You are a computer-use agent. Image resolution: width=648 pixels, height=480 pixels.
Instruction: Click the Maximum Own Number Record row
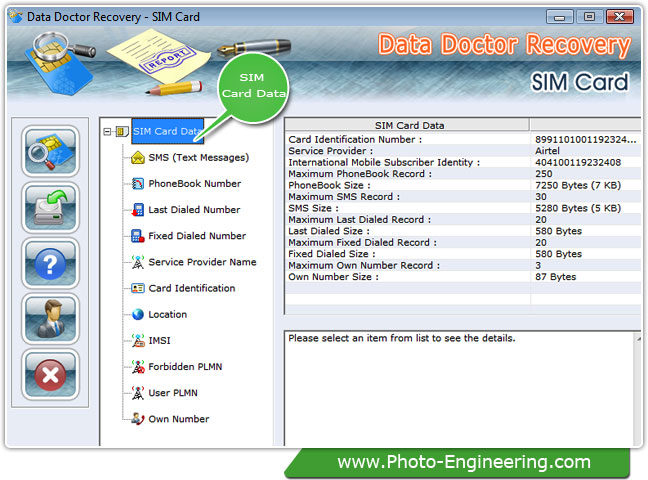[x=463, y=265]
